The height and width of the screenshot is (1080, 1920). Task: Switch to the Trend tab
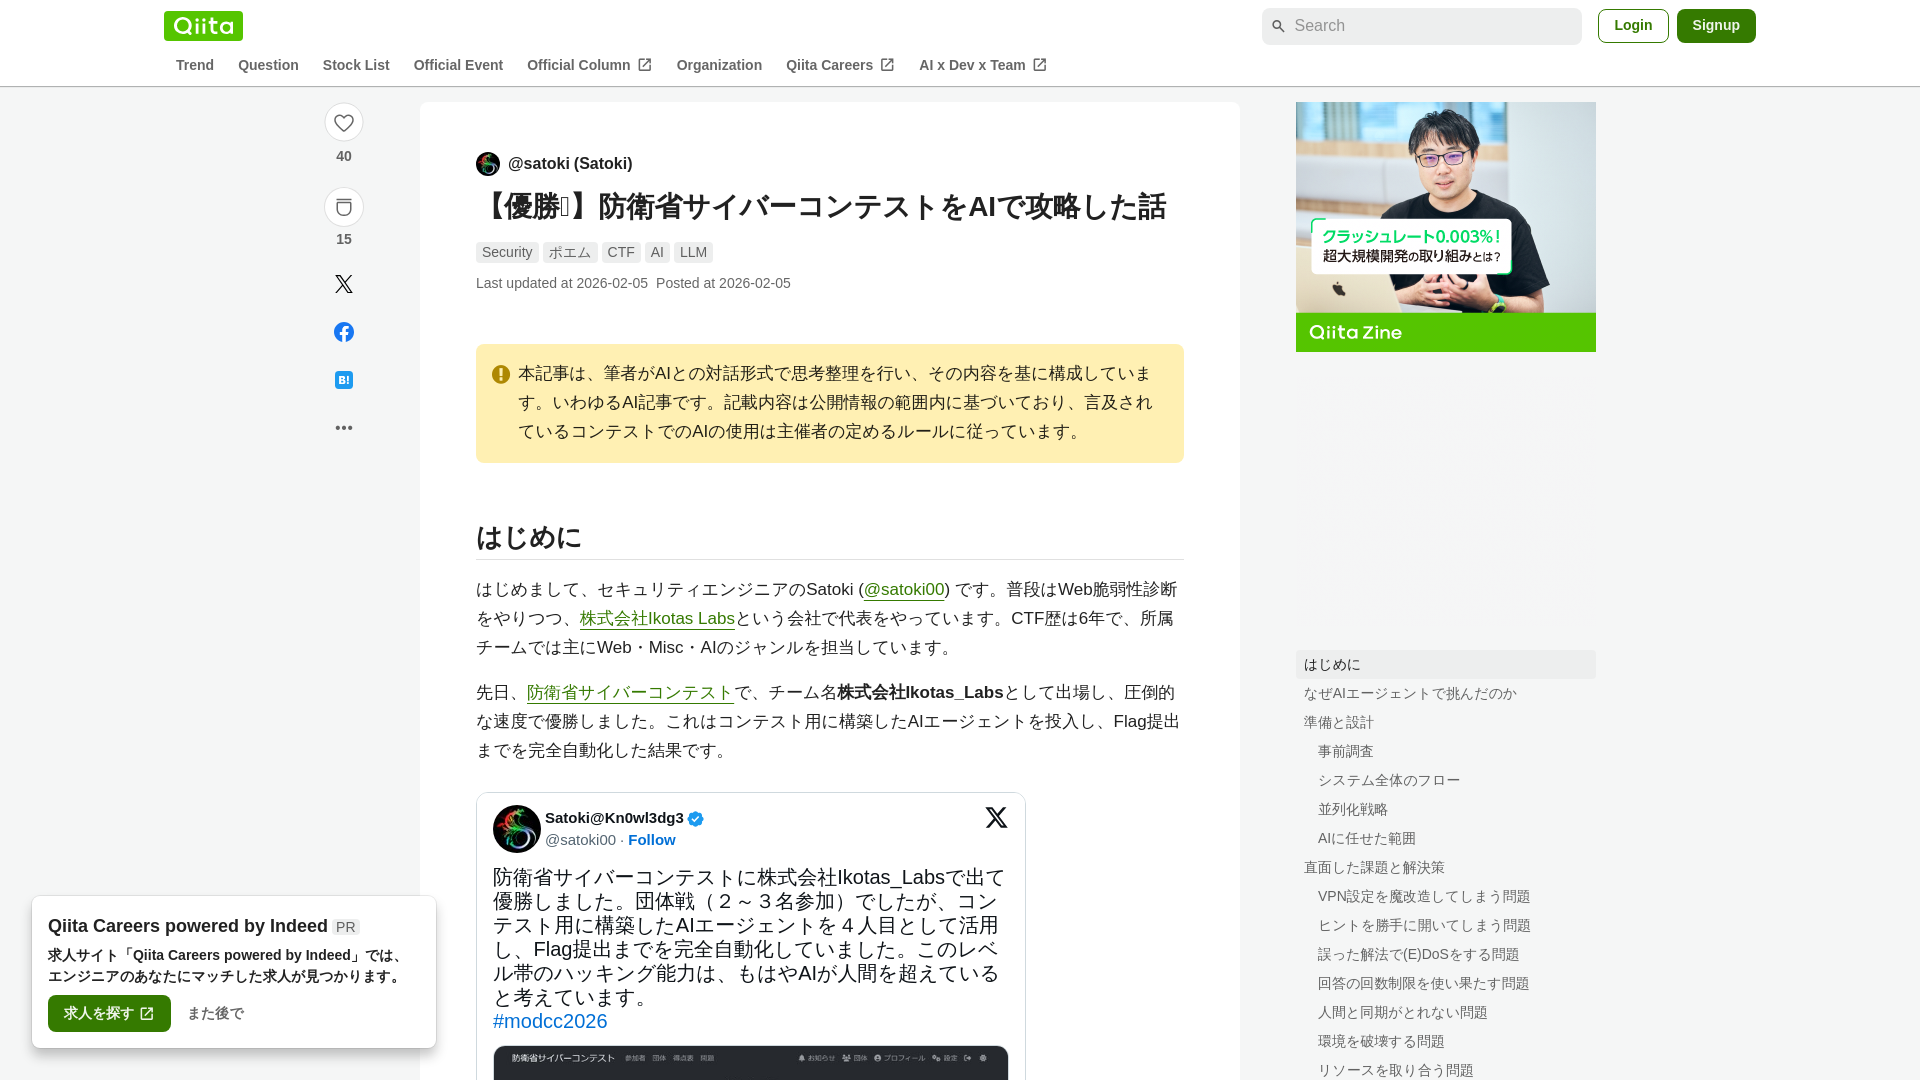coord(195,64)
